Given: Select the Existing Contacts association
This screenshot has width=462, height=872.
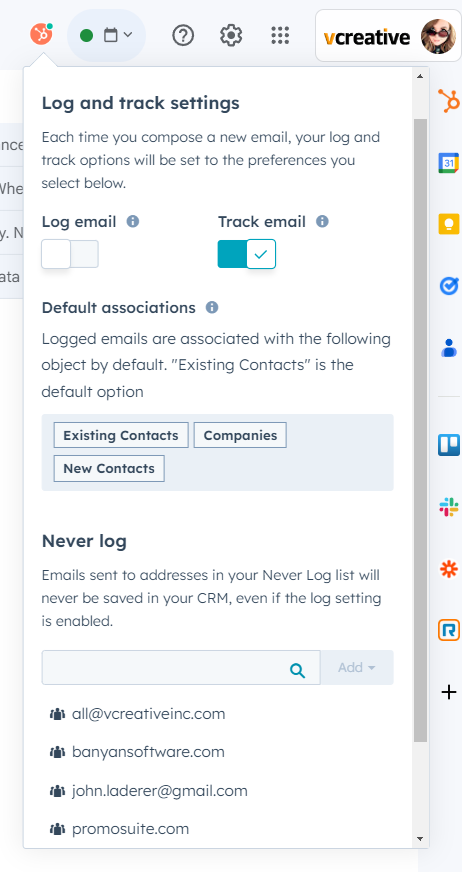Looking at the screenshot, I should click(121, 435).
